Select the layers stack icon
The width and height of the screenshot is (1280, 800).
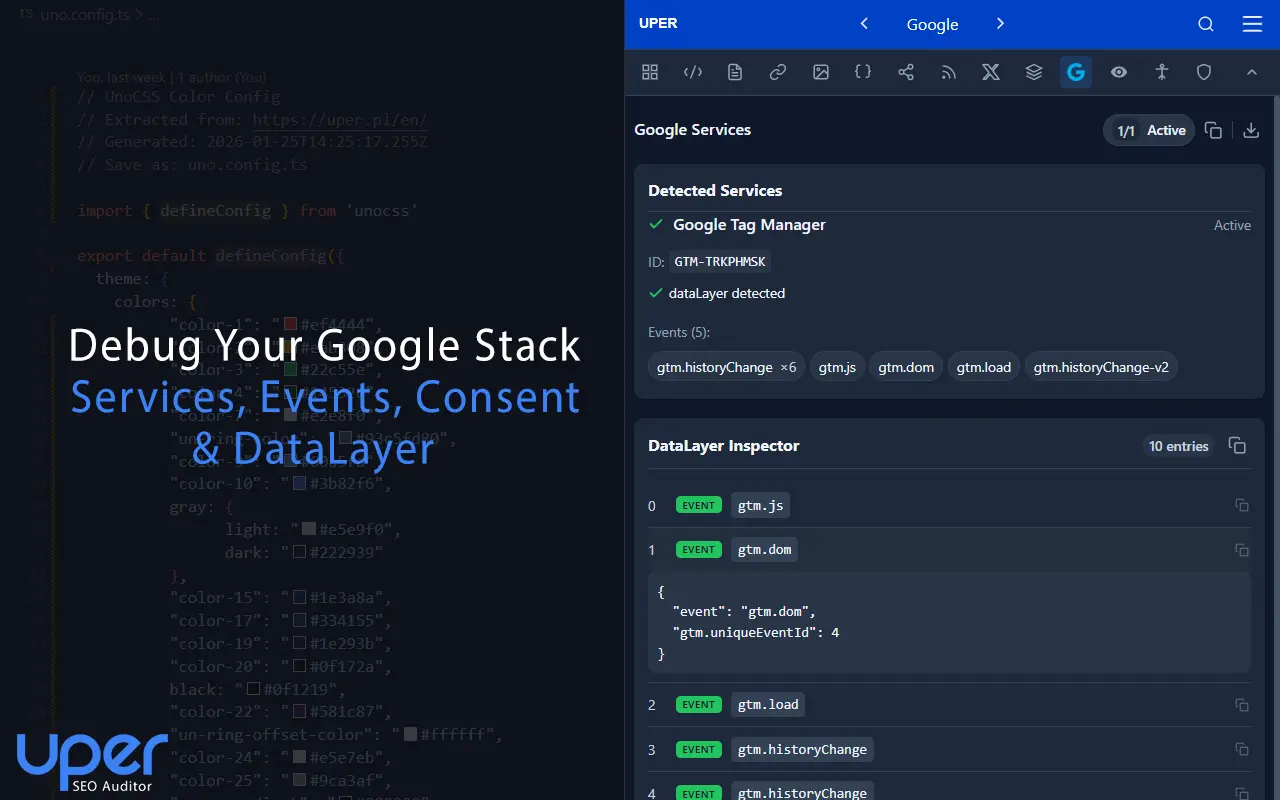[1034, 72]
